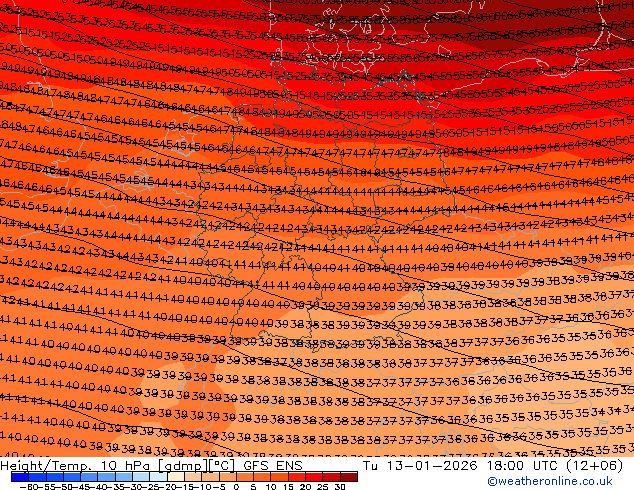Image resolution: width=634 pixels, height=490 pixels.
Task: Click the 'Height/Temp.' title text
Action: point(45,466)
